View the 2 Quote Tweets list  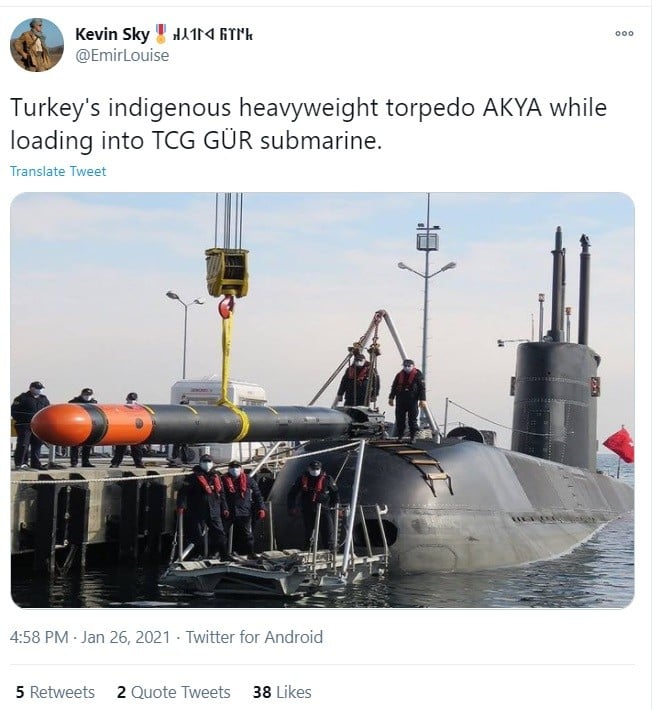(173, 692)
